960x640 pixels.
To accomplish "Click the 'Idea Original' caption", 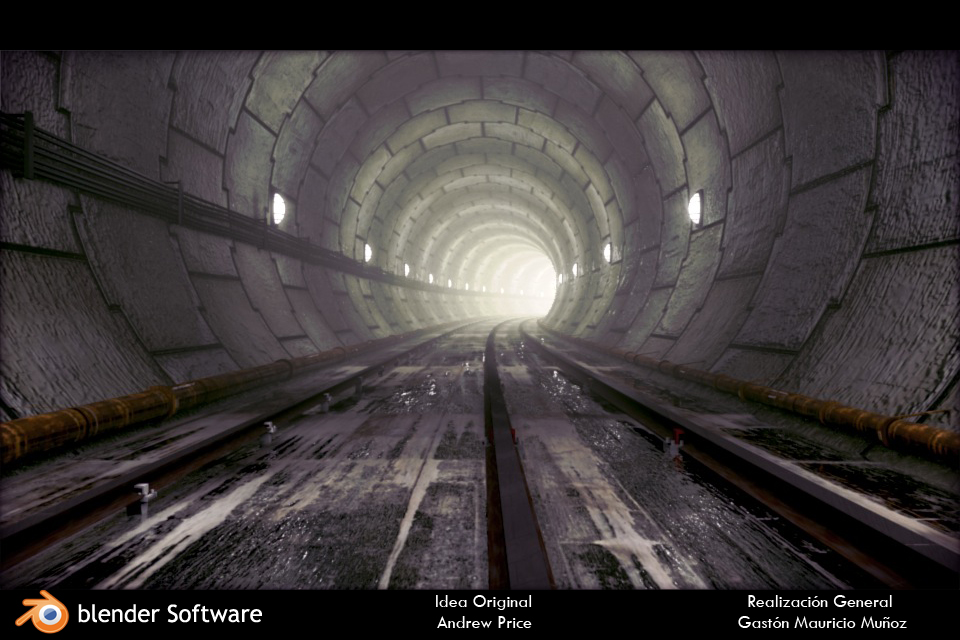I will point(483,602).
